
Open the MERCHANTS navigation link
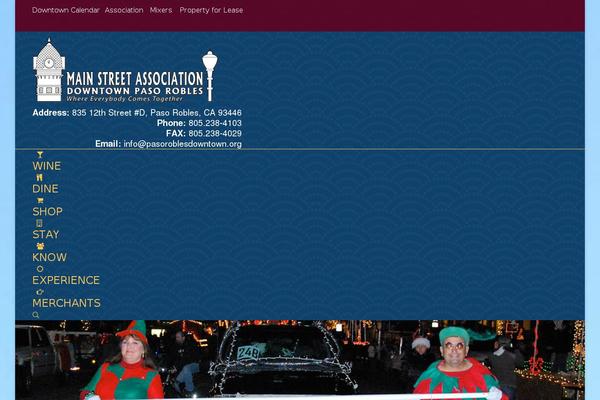(66, 303)
